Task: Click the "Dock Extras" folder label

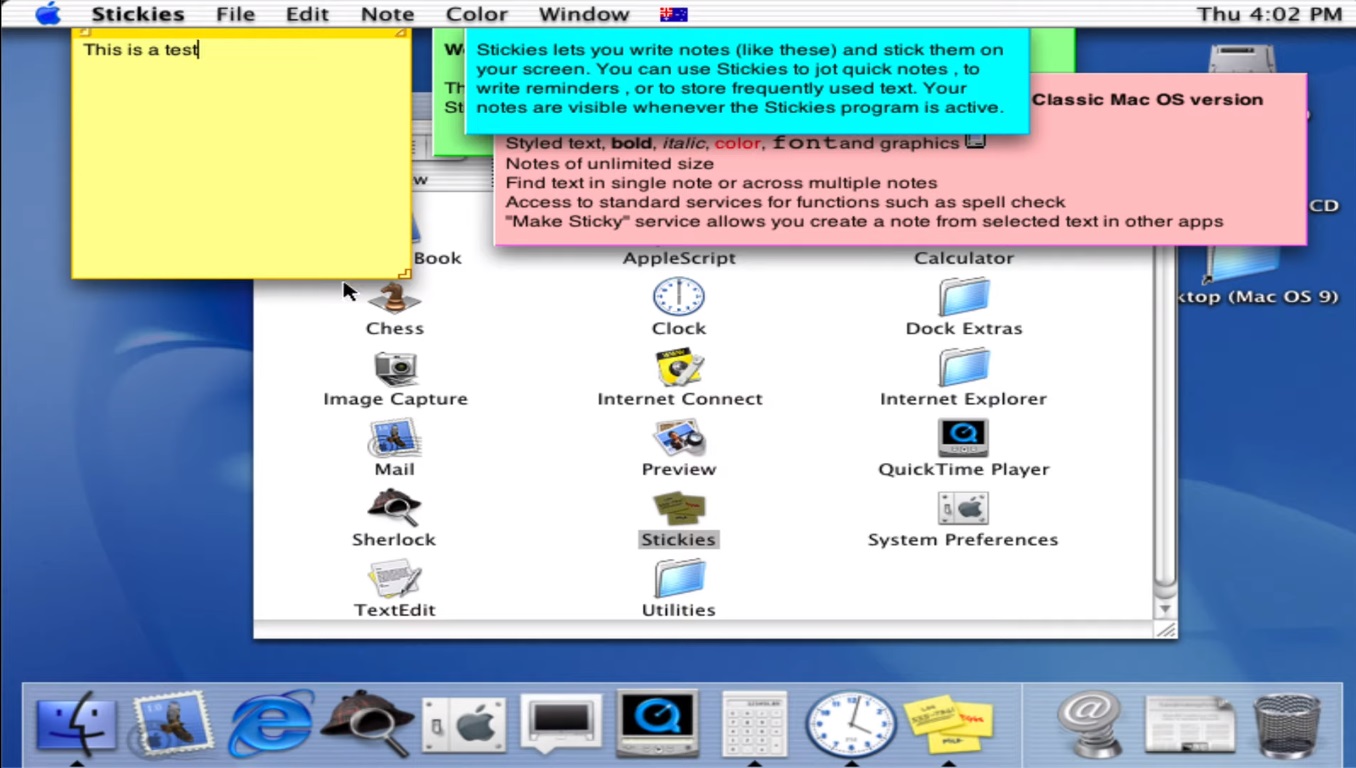Action: pos(964,328)
